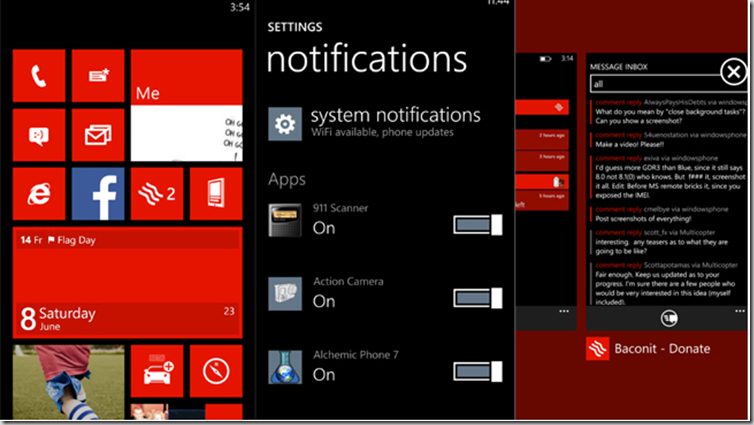Open the compass tile
754x425 pixels.
[x=216, y=371]
